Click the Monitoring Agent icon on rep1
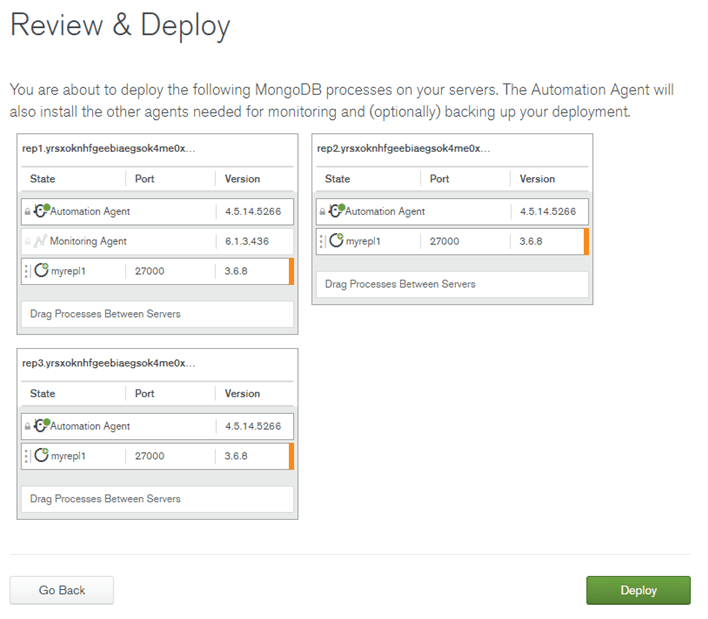708x619 pixels. coord(41,241)
